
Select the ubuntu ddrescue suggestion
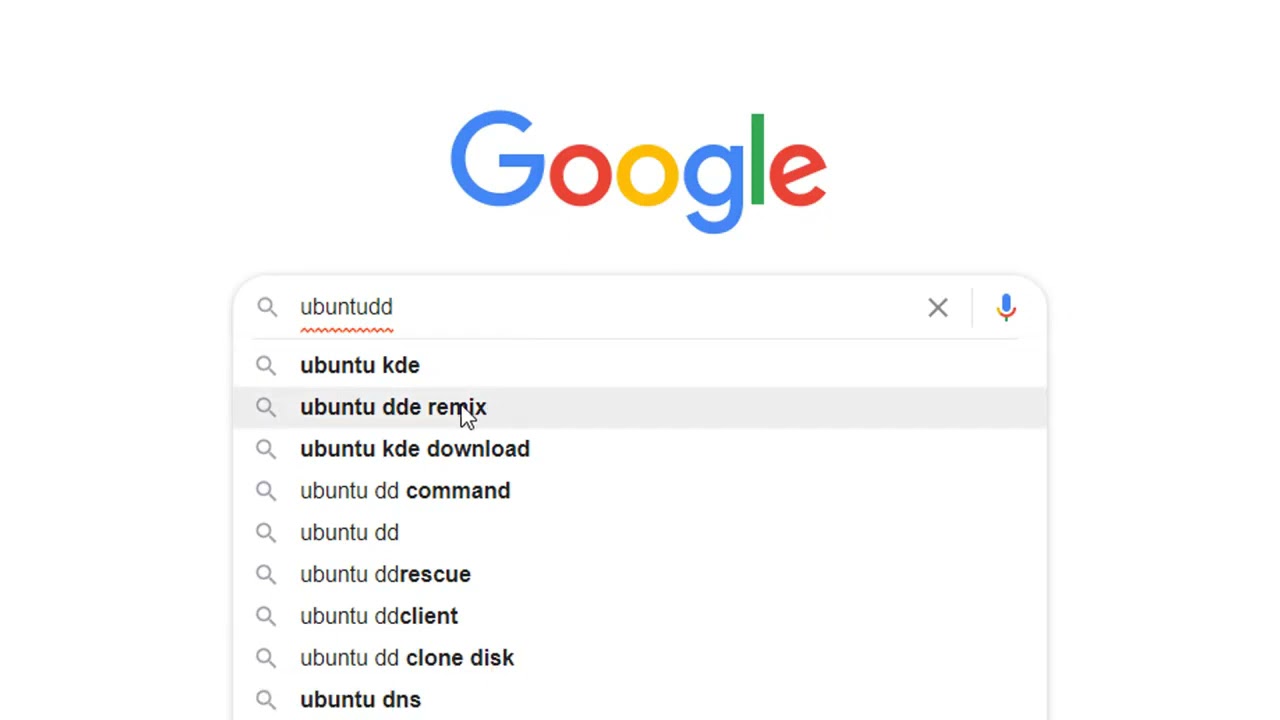point(640,574)
